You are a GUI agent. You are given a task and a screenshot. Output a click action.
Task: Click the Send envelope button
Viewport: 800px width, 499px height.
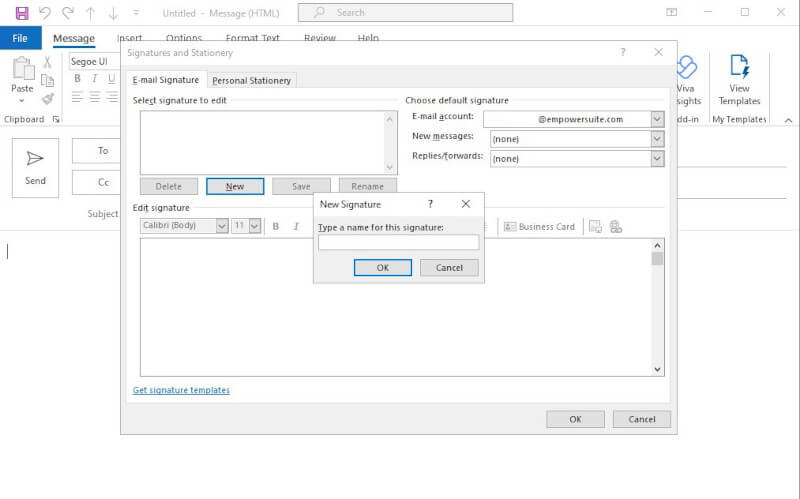(x=35, y=167)
